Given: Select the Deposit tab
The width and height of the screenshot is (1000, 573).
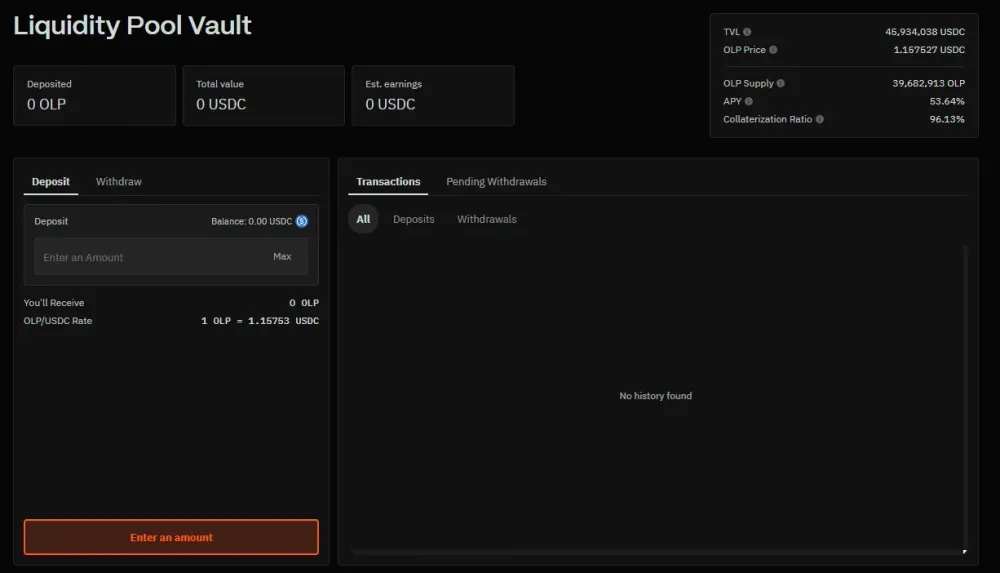Looking at the screenshot, I should pyautogui.click(x=51, y=182).
